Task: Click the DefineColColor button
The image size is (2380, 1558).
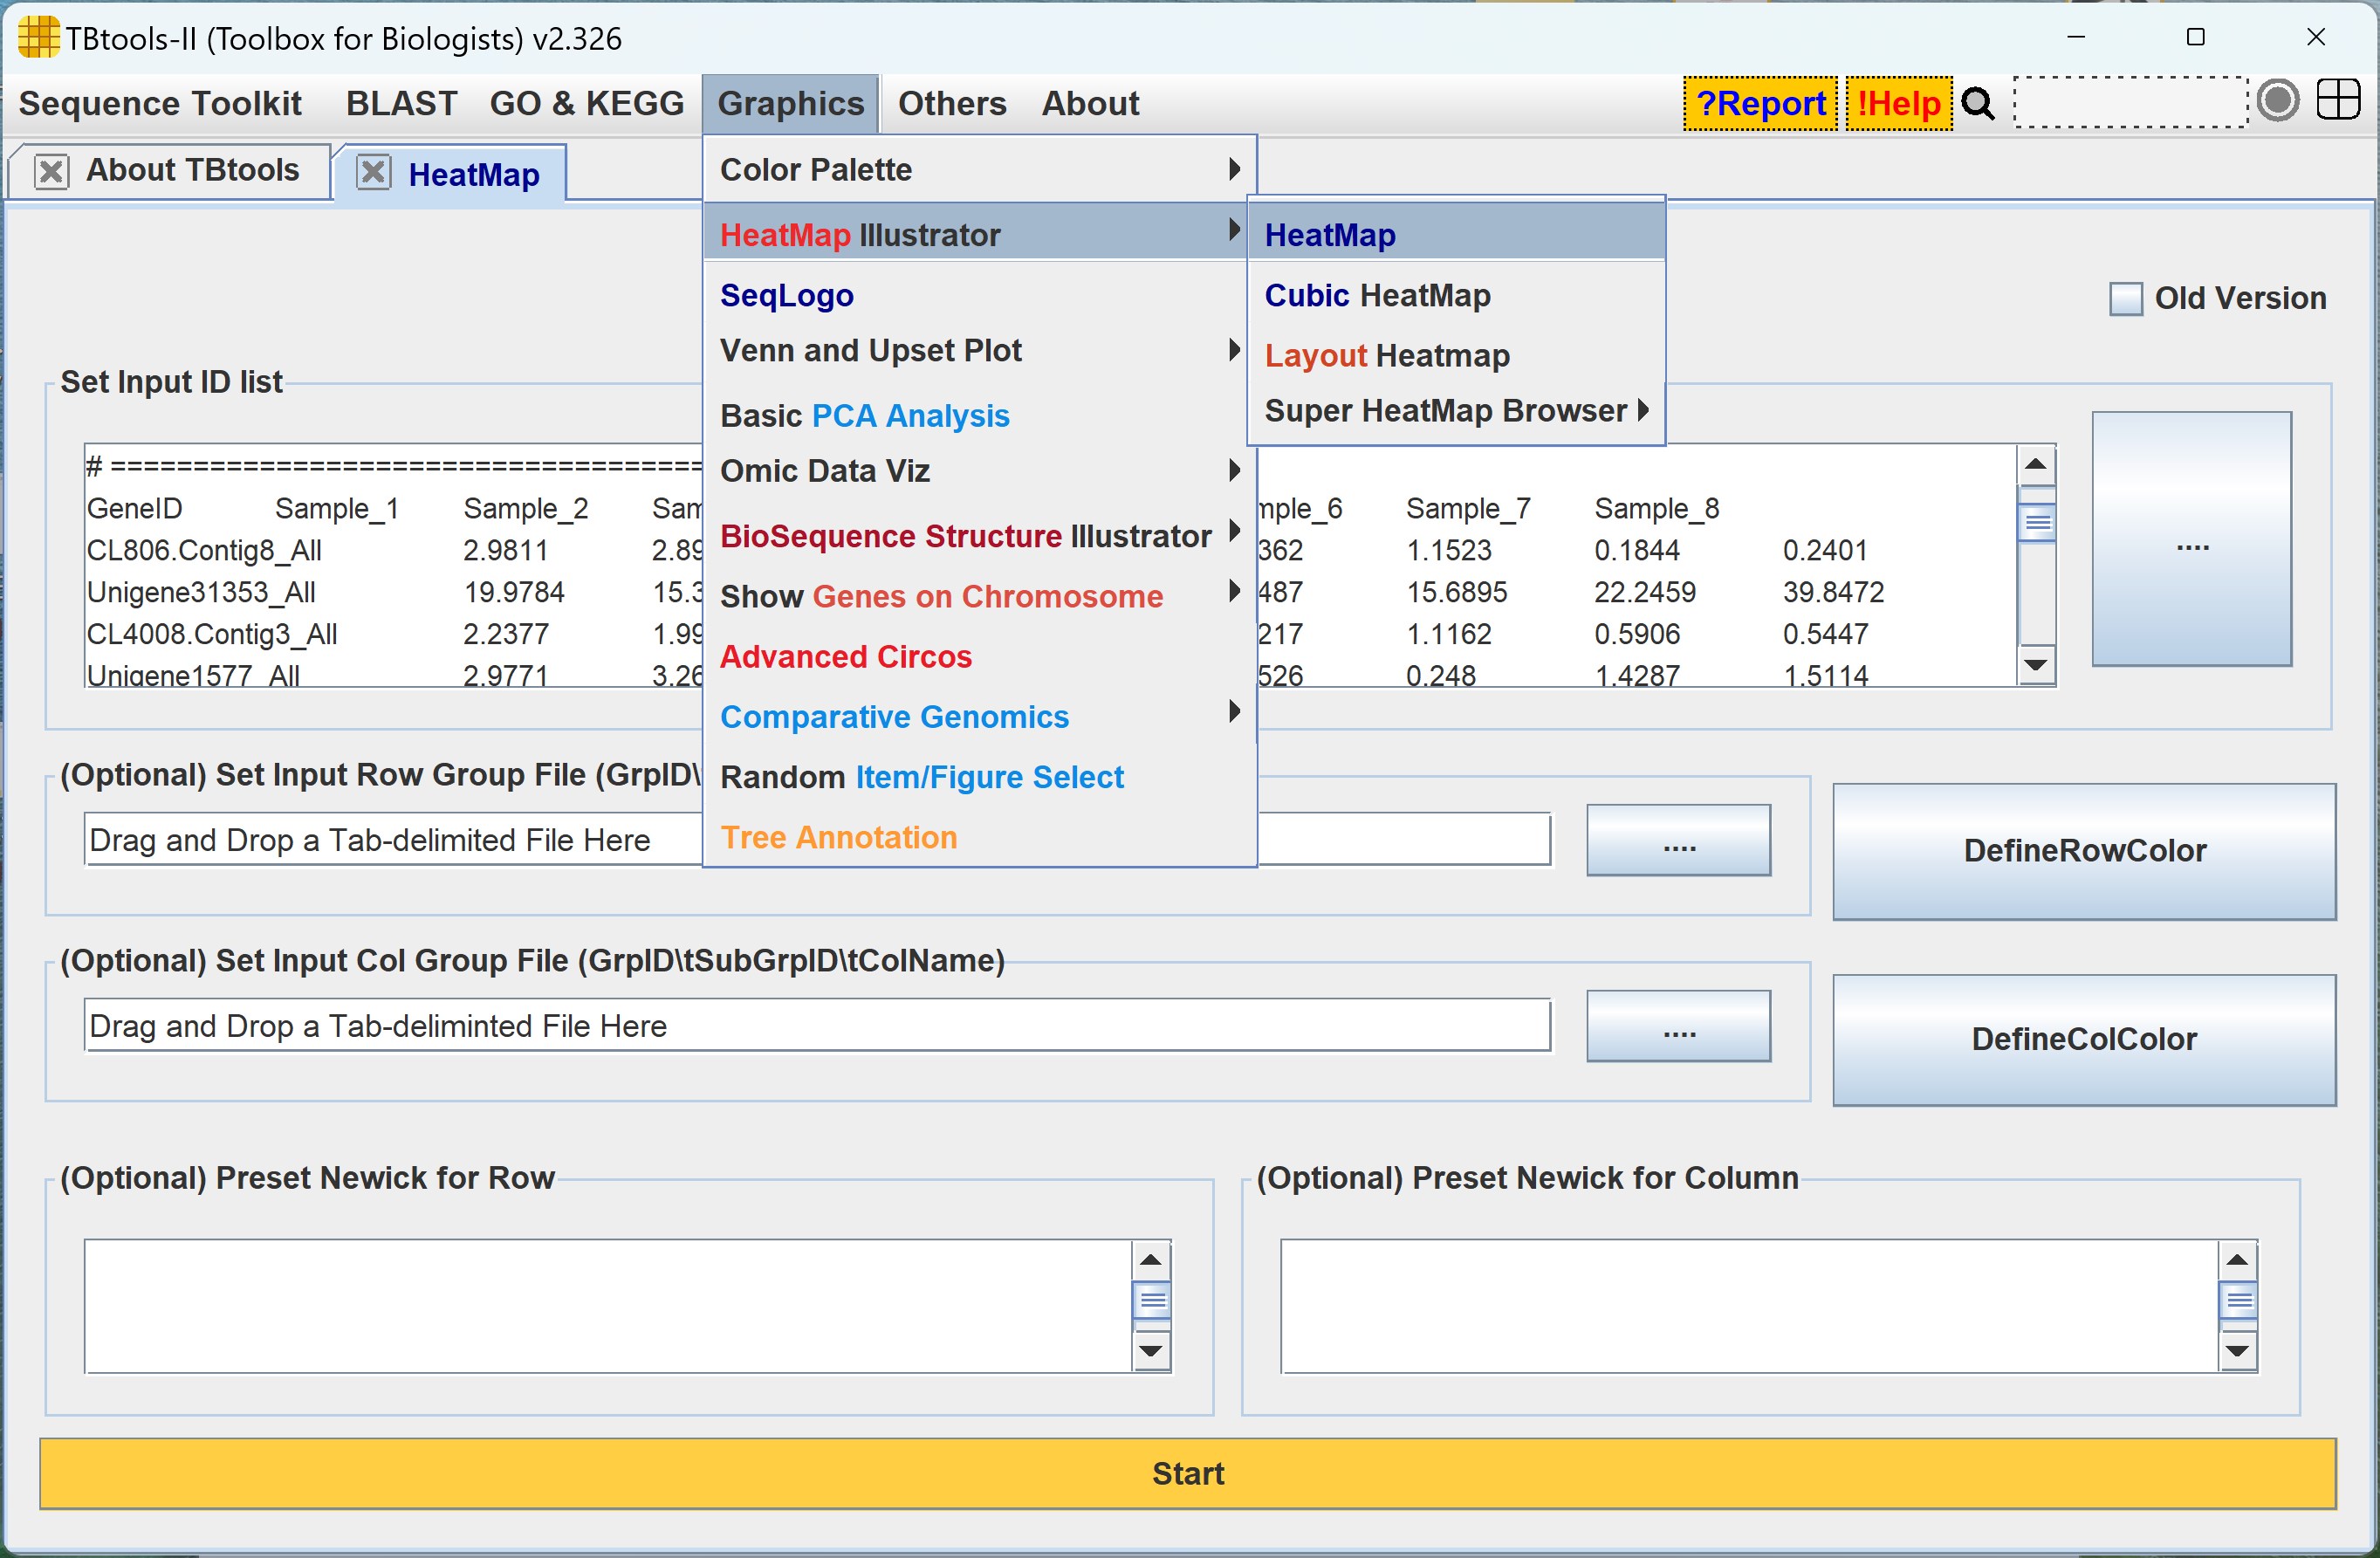Action: point(2083,1039)
